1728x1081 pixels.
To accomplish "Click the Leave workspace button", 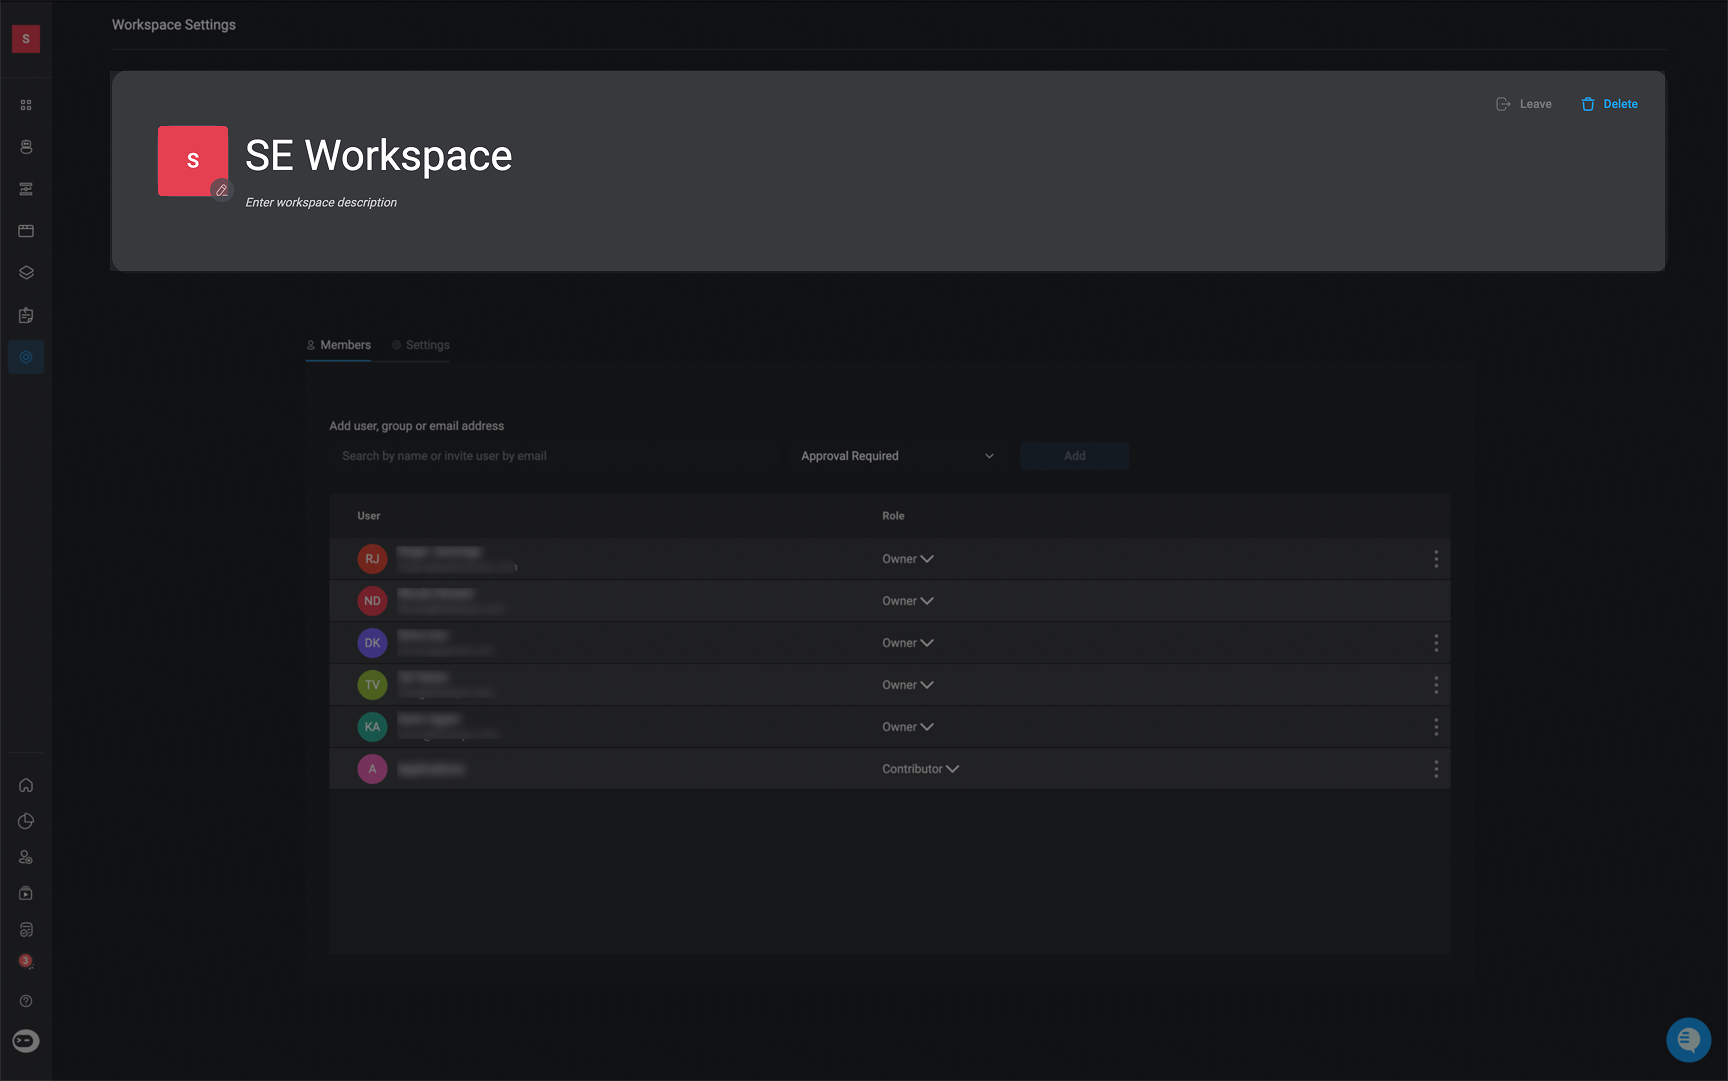I will (1524, 104).
